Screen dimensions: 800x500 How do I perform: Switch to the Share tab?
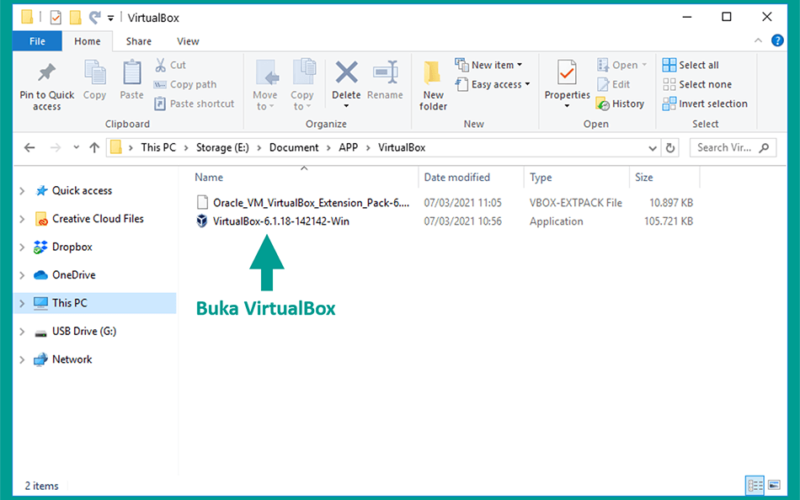coord(139,41)
